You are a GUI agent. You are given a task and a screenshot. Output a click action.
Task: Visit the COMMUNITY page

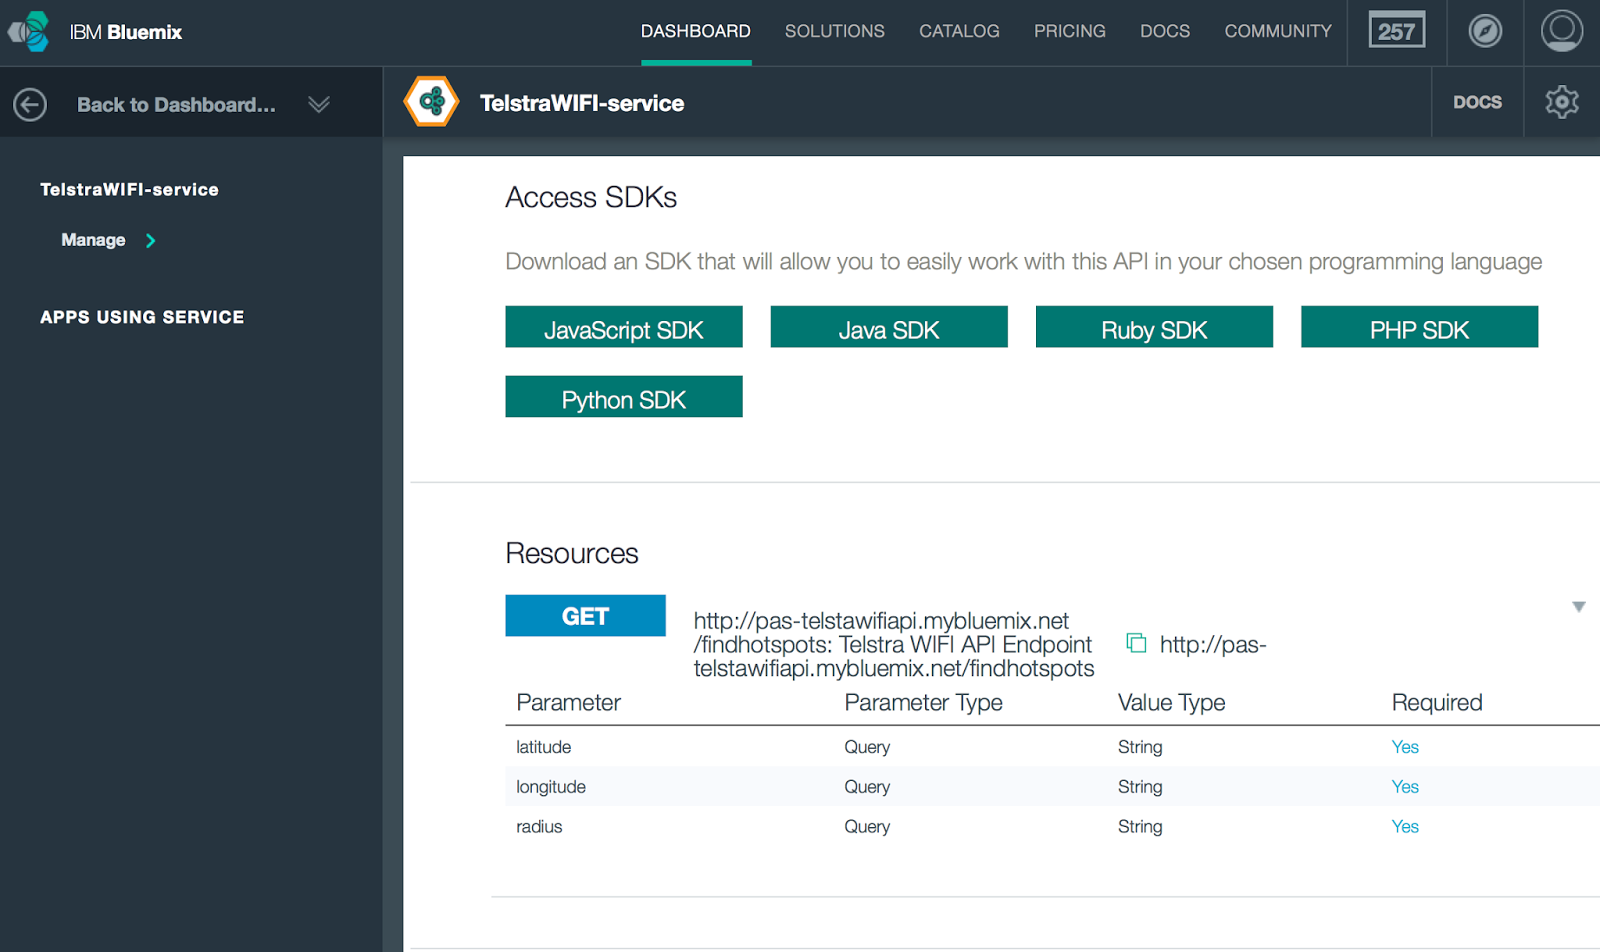[1278, 31]
